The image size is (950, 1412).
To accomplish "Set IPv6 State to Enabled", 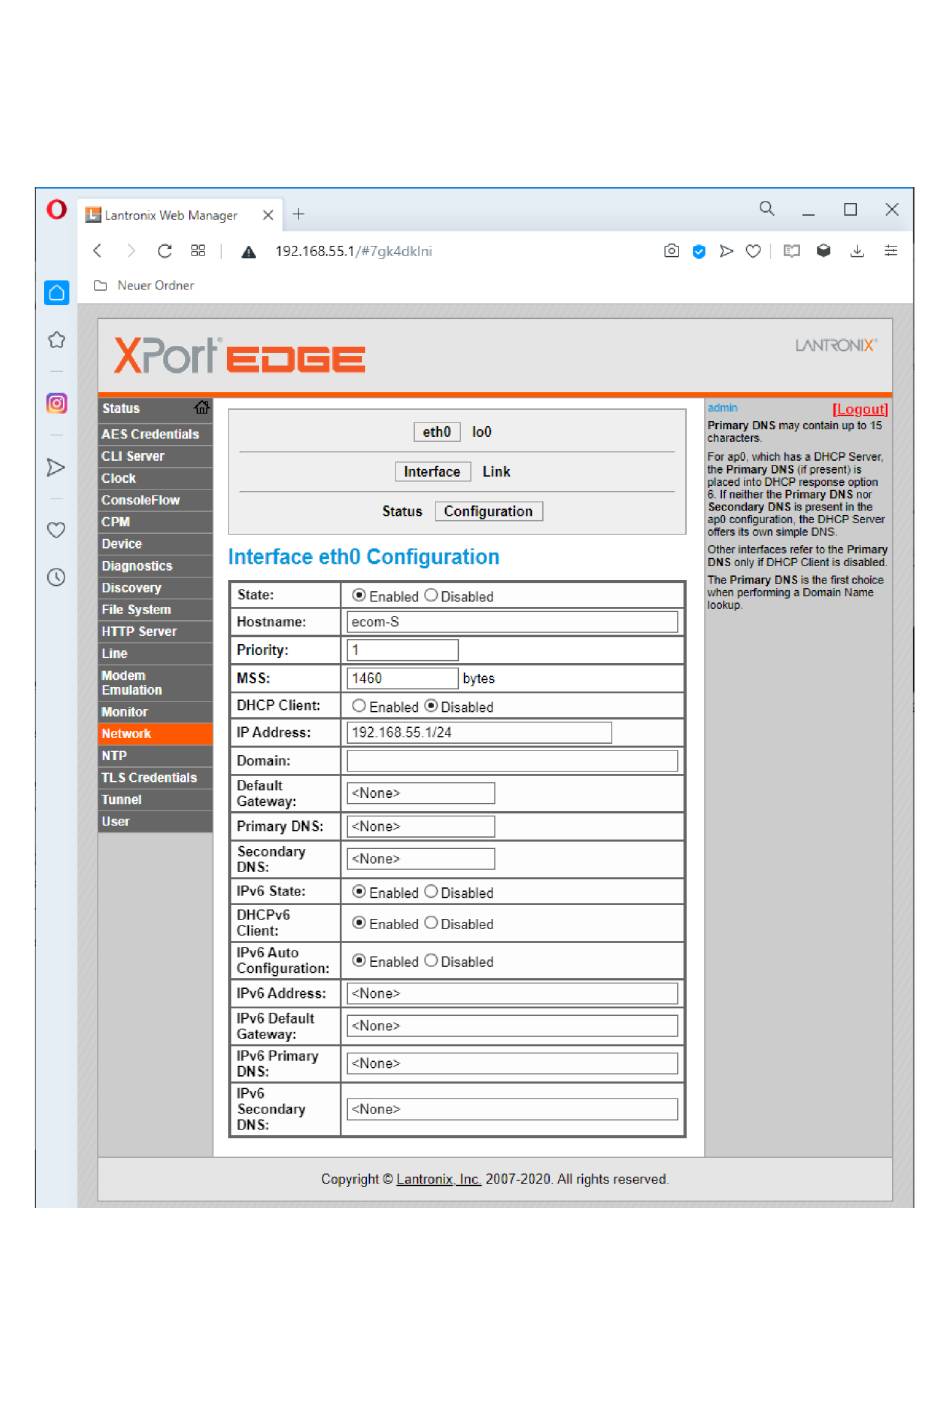I will pos(359,891).
